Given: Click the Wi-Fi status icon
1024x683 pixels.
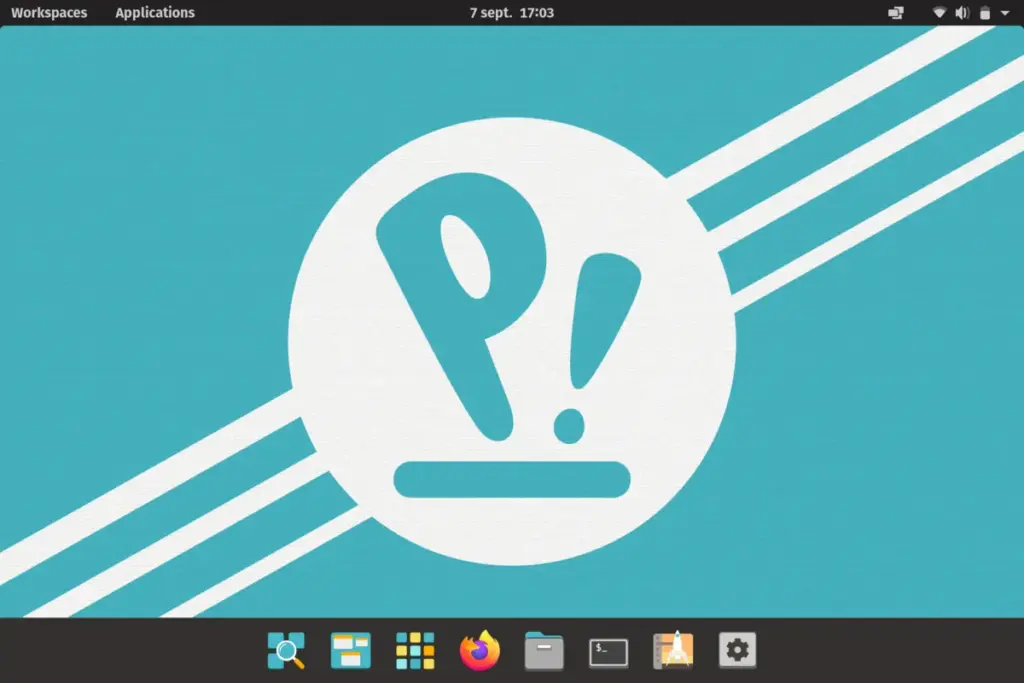Looking at the screenshot, I should [940, 13].
